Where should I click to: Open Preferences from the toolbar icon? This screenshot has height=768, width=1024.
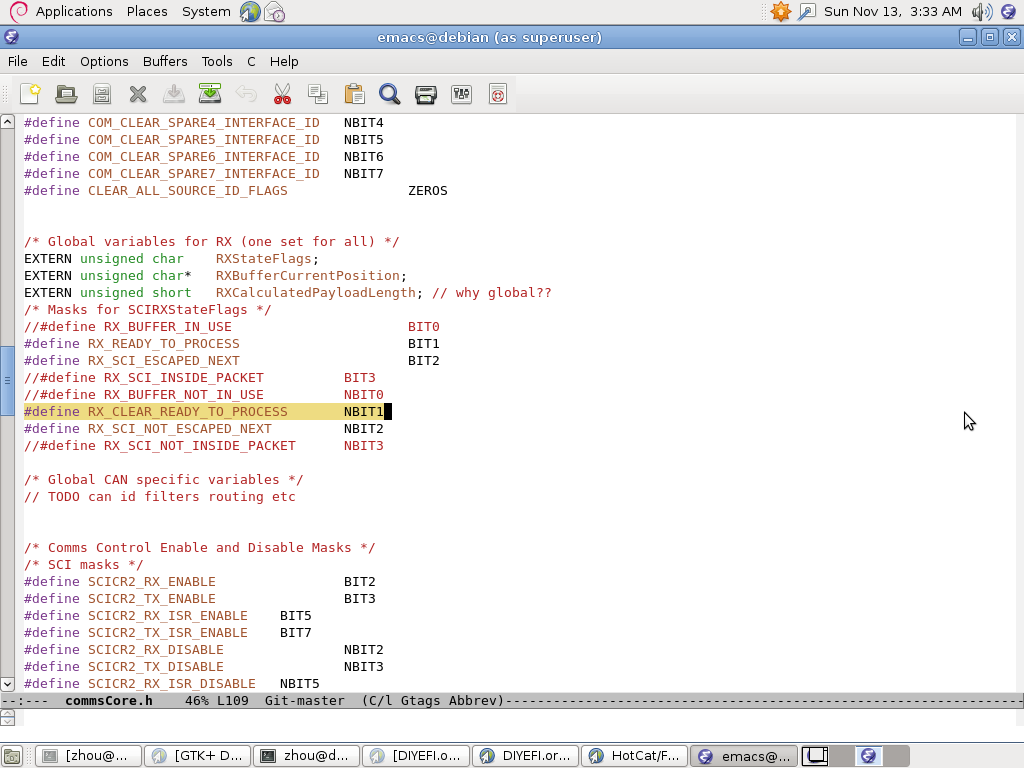[x=461, y=94]
